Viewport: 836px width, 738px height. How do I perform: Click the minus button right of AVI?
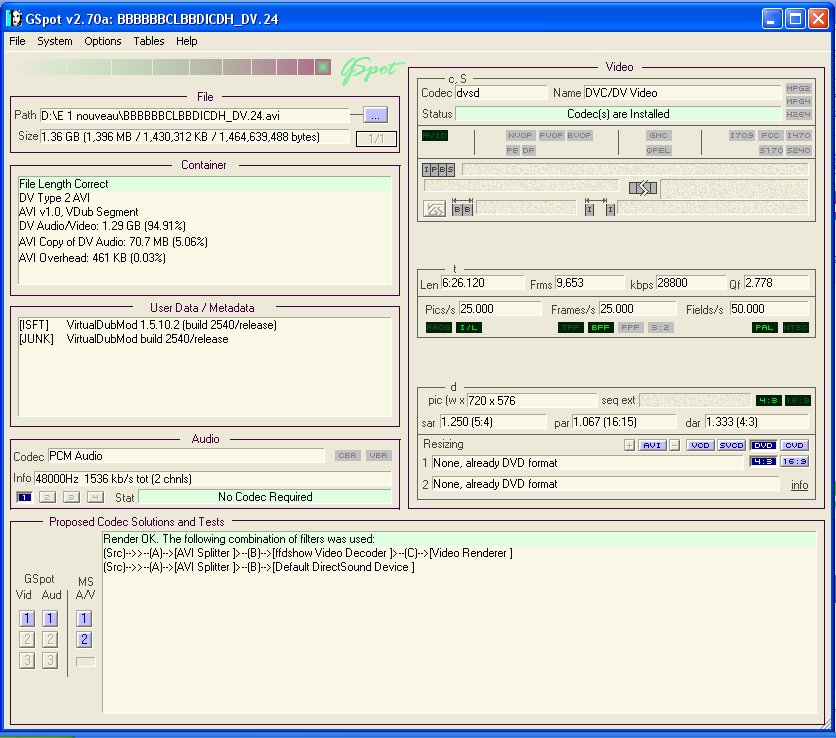[x=674, y=445]
